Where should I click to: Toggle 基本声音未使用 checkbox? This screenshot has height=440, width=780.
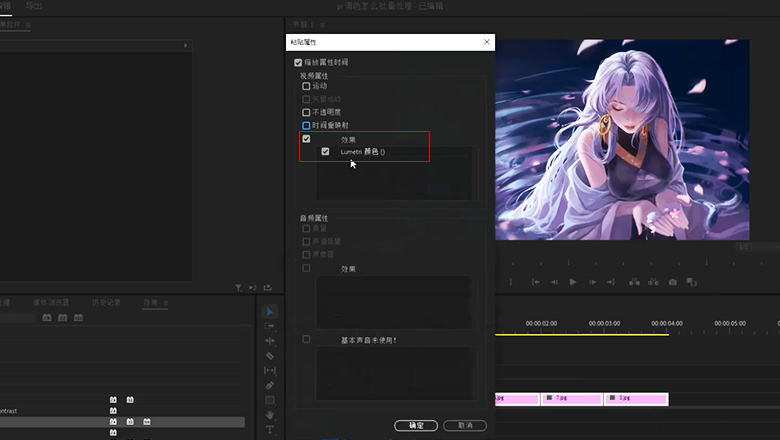[306, 339]
